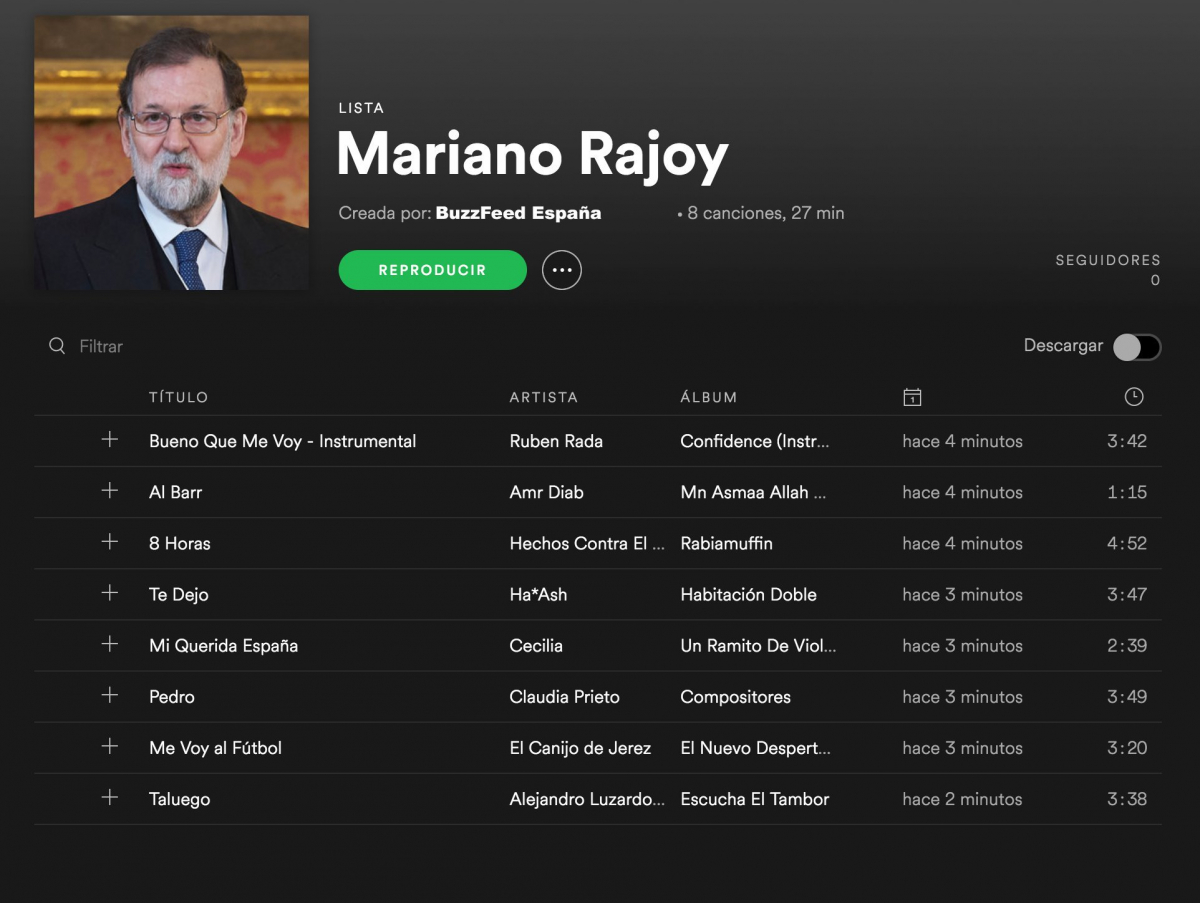Click the Mariano Rajoy playlist cover image

click(x=172, y=153)
